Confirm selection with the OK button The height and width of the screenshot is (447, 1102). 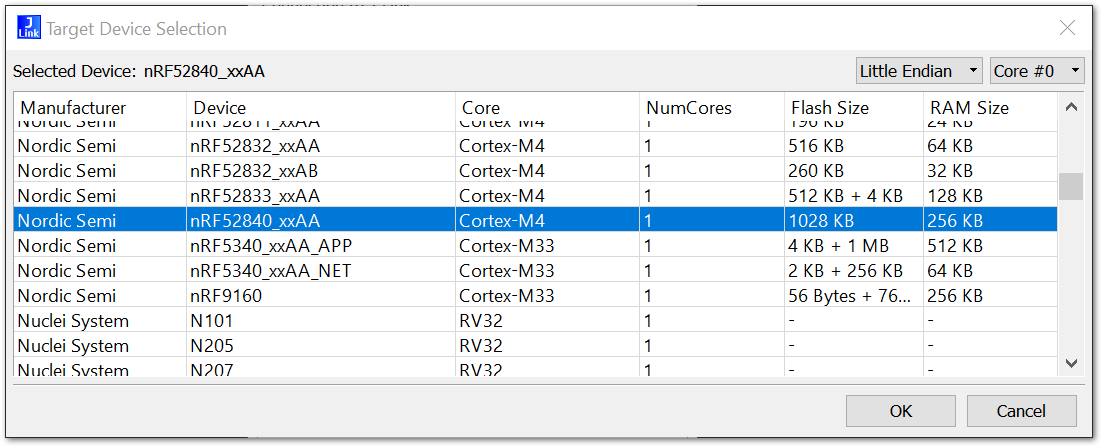900,411
